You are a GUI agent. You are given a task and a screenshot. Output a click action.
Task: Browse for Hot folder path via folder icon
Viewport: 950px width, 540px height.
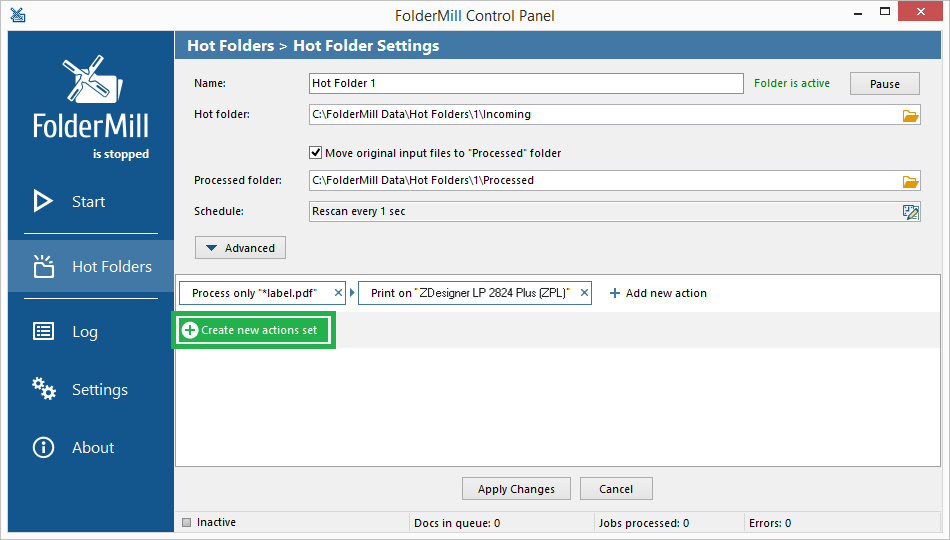(910, 115)
